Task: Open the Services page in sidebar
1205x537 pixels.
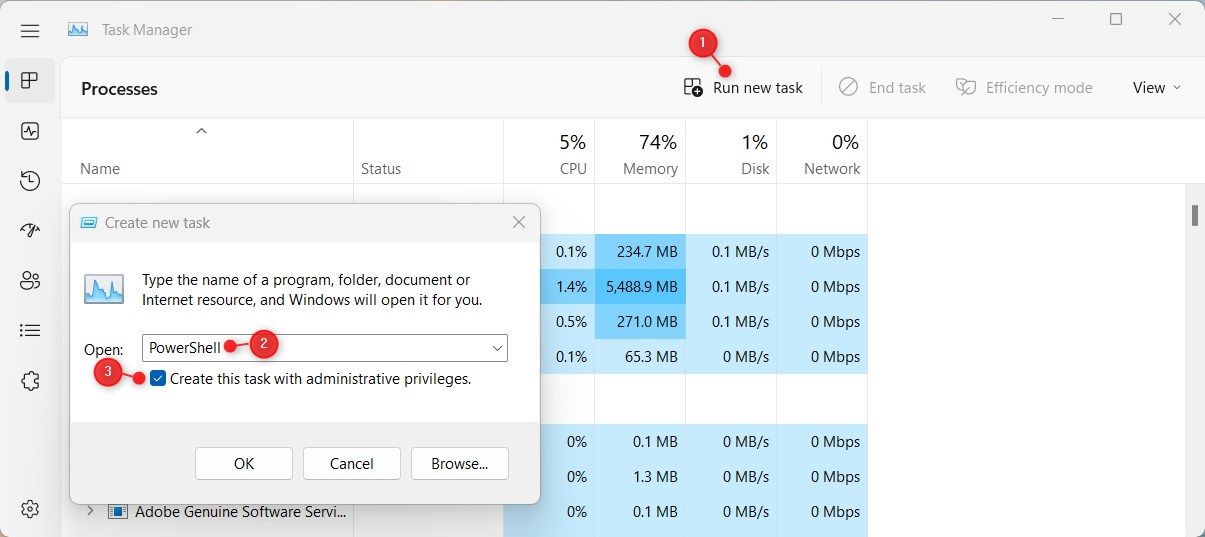Action: coord(30,381)
